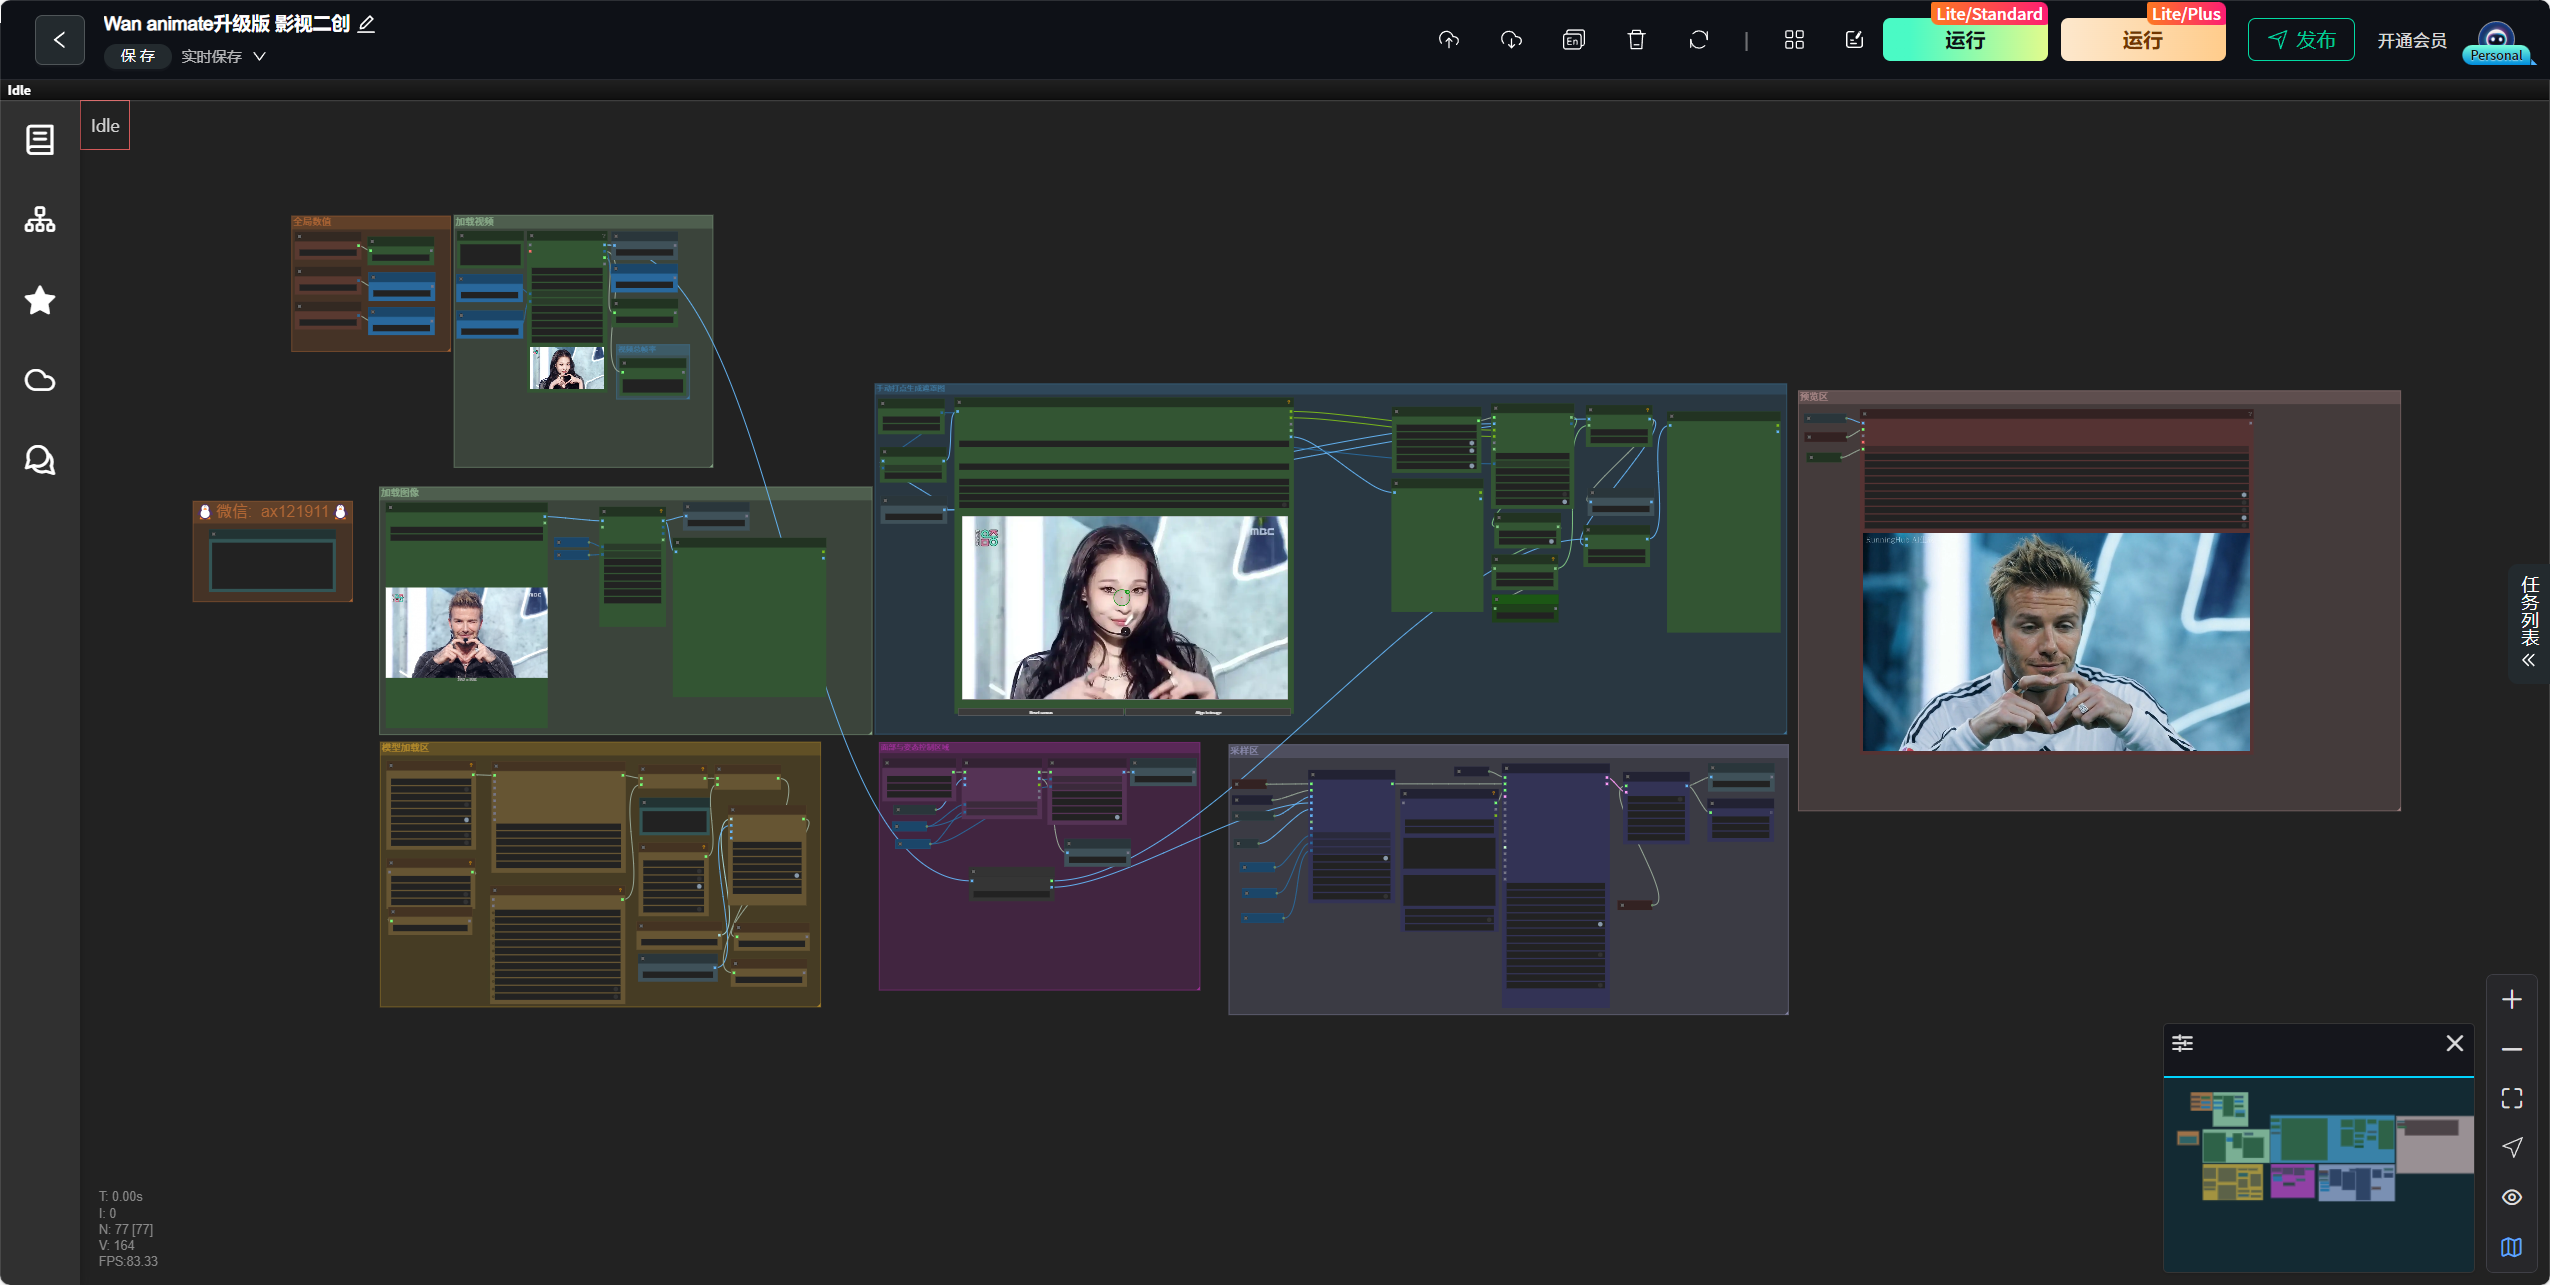Click the download cloud icon
Viewport: 2550px width, 1285px height.
pyautogui.click(x=1511, y=40)
